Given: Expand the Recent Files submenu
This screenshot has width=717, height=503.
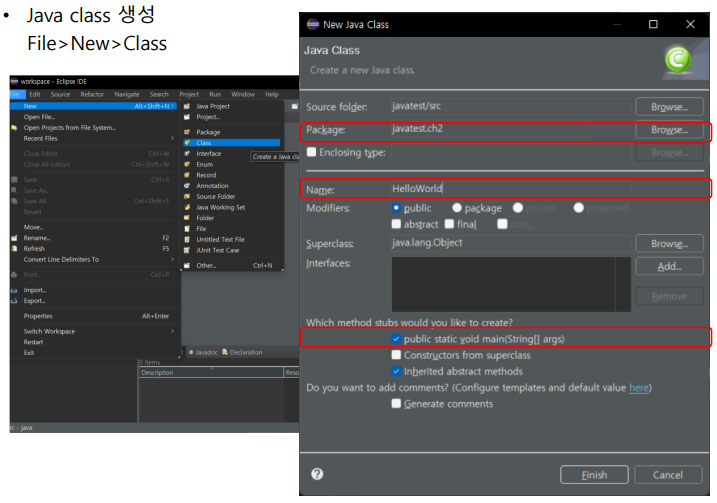Looking at the screenshot, I should [172, 138].
